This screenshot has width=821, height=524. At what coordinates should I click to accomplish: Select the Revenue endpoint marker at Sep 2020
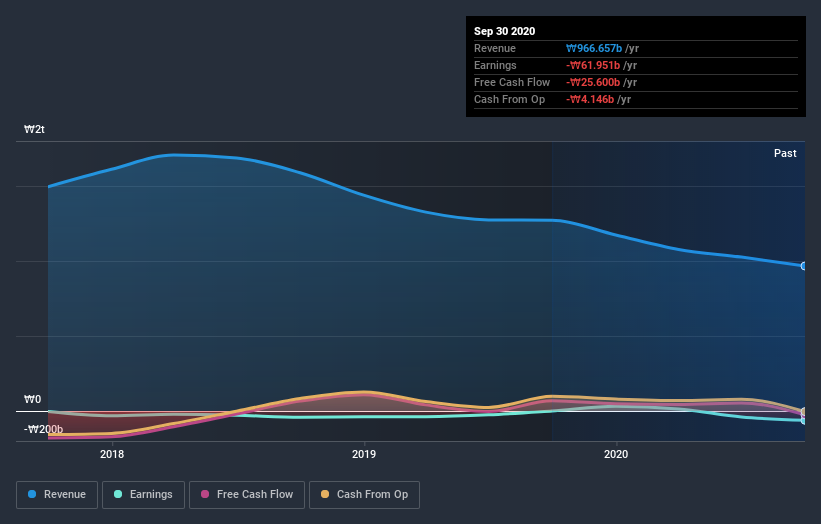(804, 266)
